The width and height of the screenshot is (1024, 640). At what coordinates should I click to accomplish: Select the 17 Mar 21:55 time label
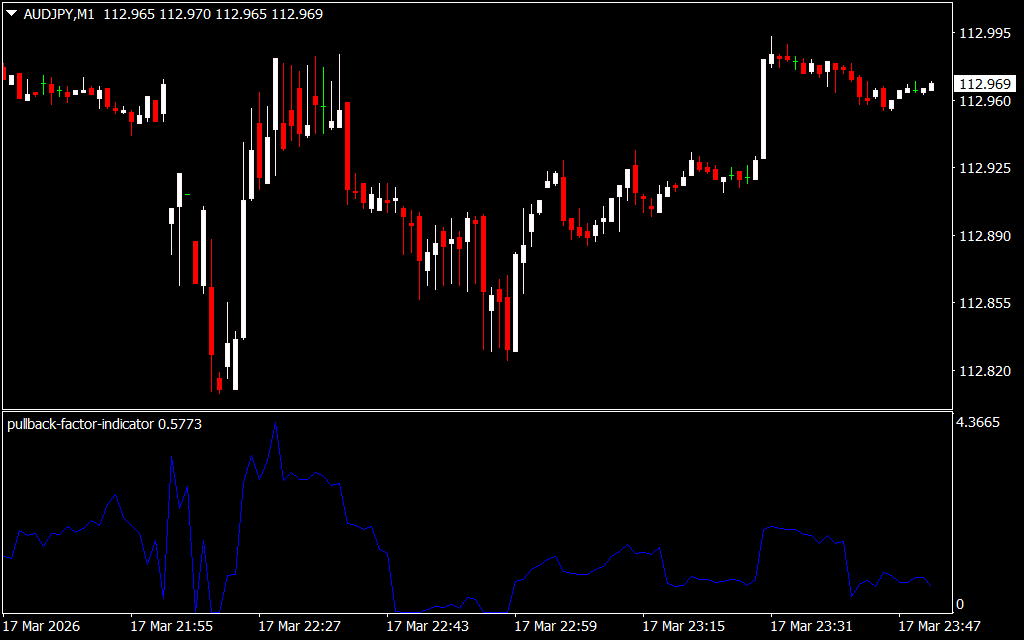[171, 626]
